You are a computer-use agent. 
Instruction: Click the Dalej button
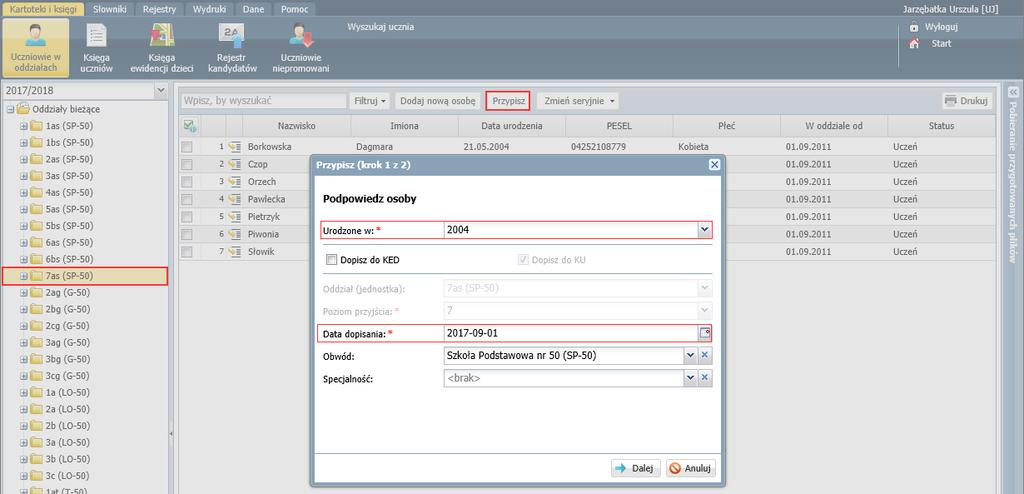click(x=636, y=469)
